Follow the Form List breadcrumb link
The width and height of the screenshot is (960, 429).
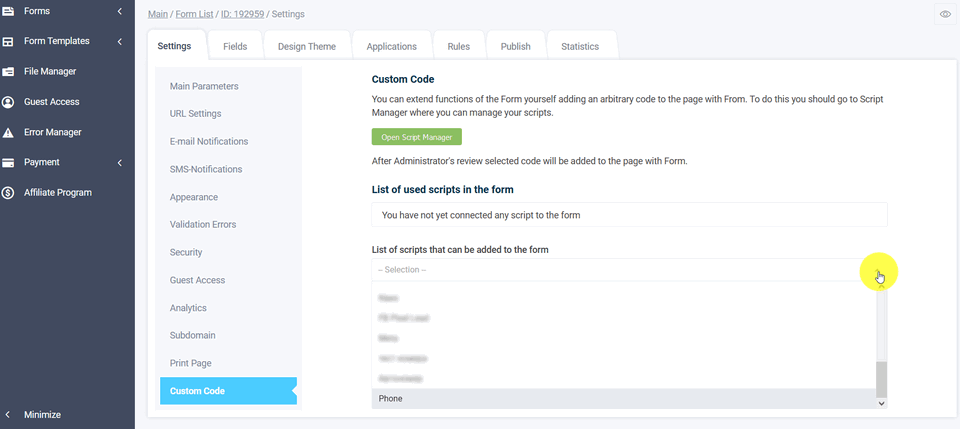click(194, 13)
